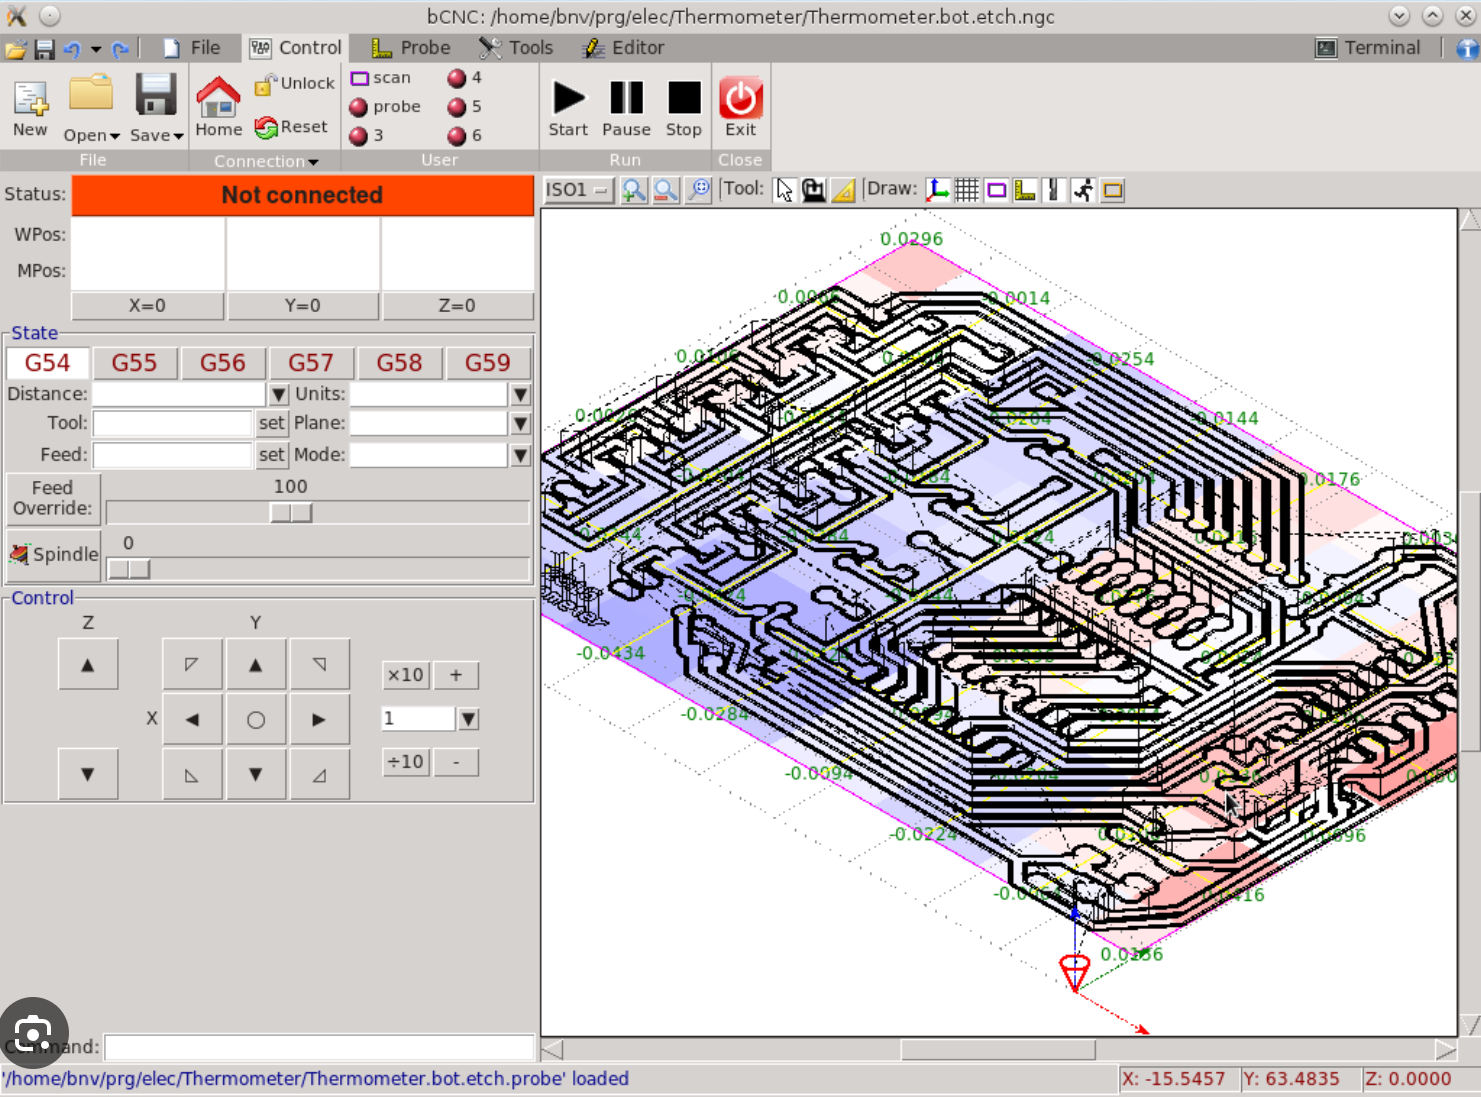1481x1097 pixels.
Task: Click the Unlock padlock icon
Action: [x=264, y=85]
